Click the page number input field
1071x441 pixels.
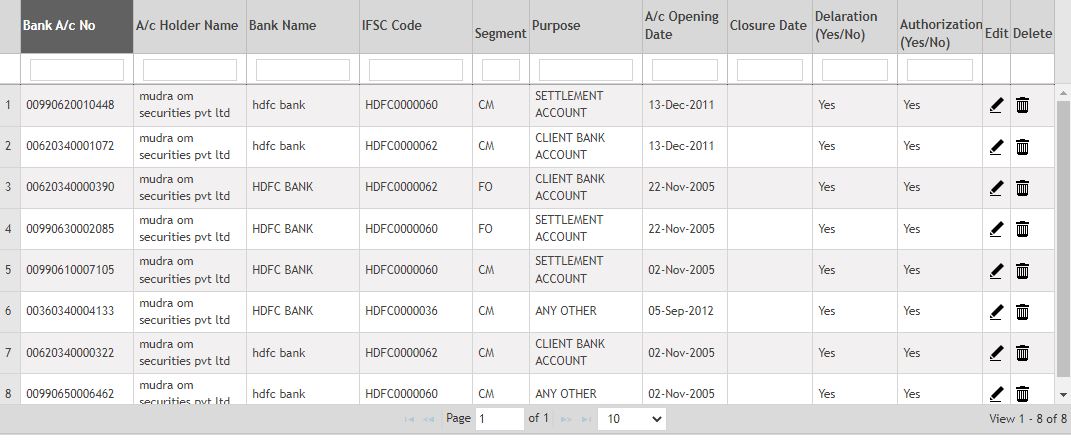click(x=500, y=419)
